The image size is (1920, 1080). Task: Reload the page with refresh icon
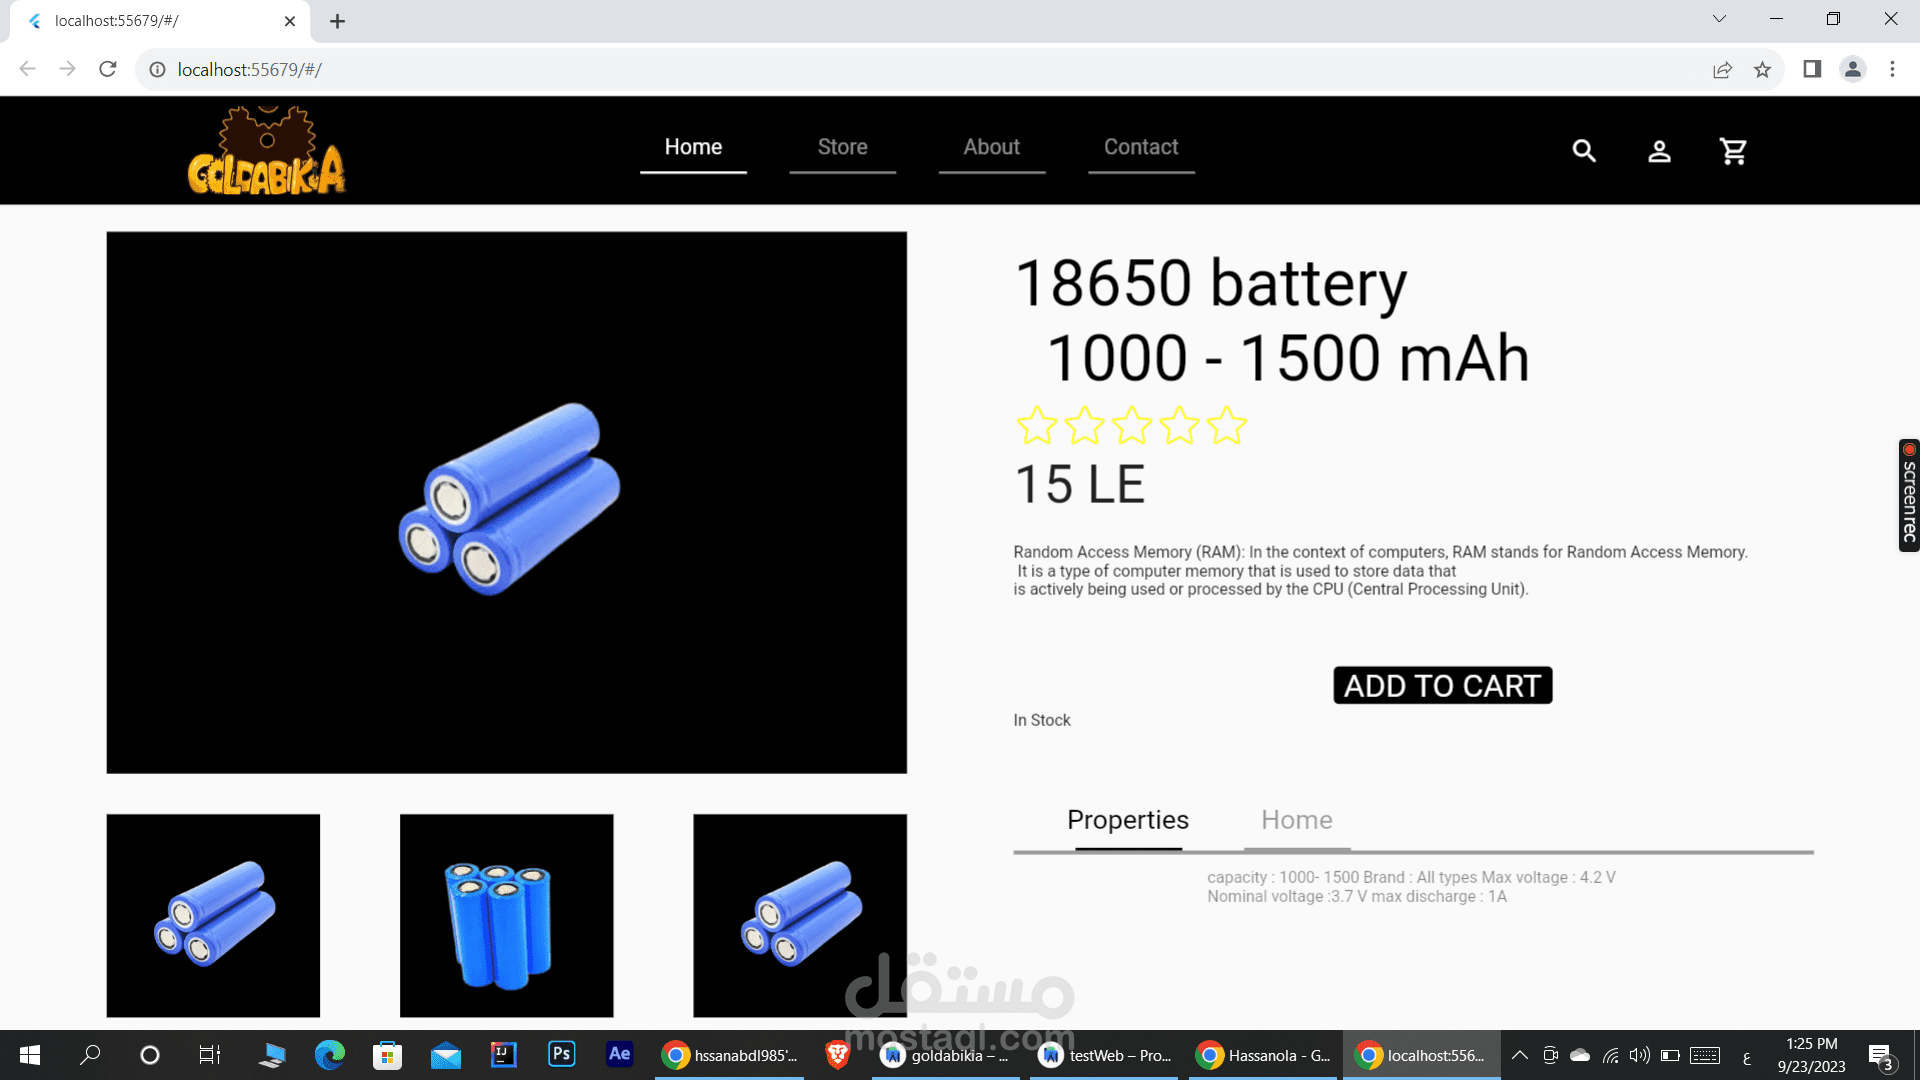coord(108,69)
